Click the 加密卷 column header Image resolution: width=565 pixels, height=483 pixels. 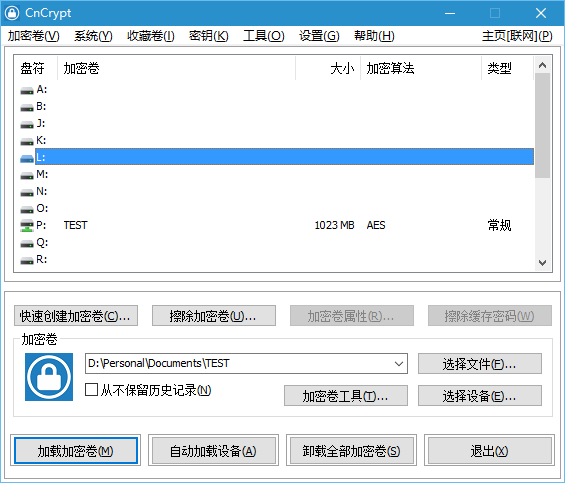176,68
